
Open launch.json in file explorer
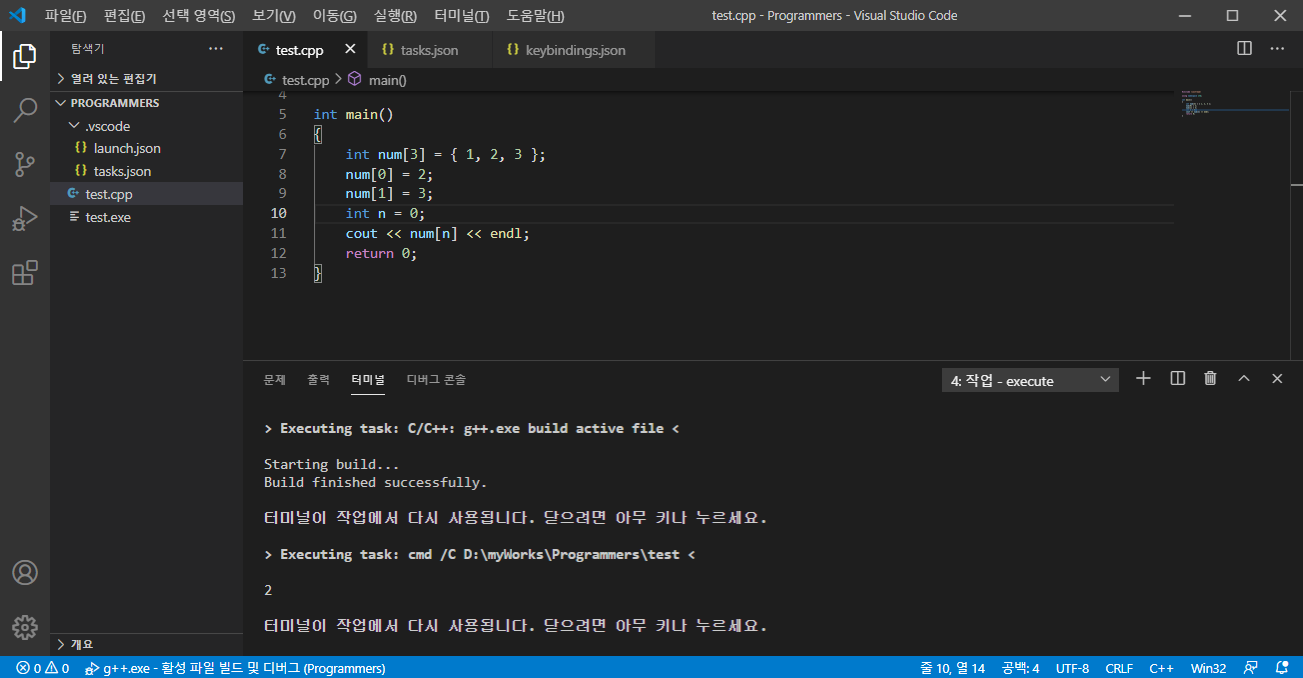click(x=146, y=148)
